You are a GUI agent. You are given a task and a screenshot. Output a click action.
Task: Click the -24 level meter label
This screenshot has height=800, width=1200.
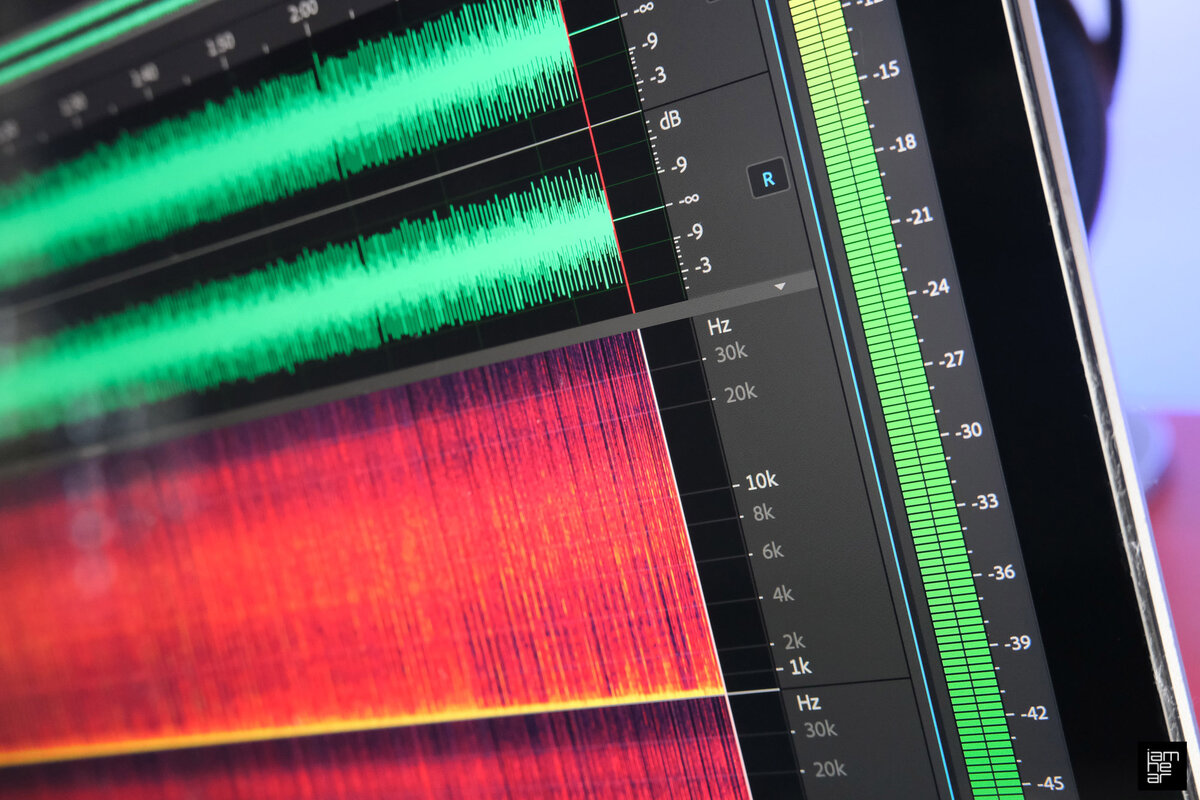935,288
